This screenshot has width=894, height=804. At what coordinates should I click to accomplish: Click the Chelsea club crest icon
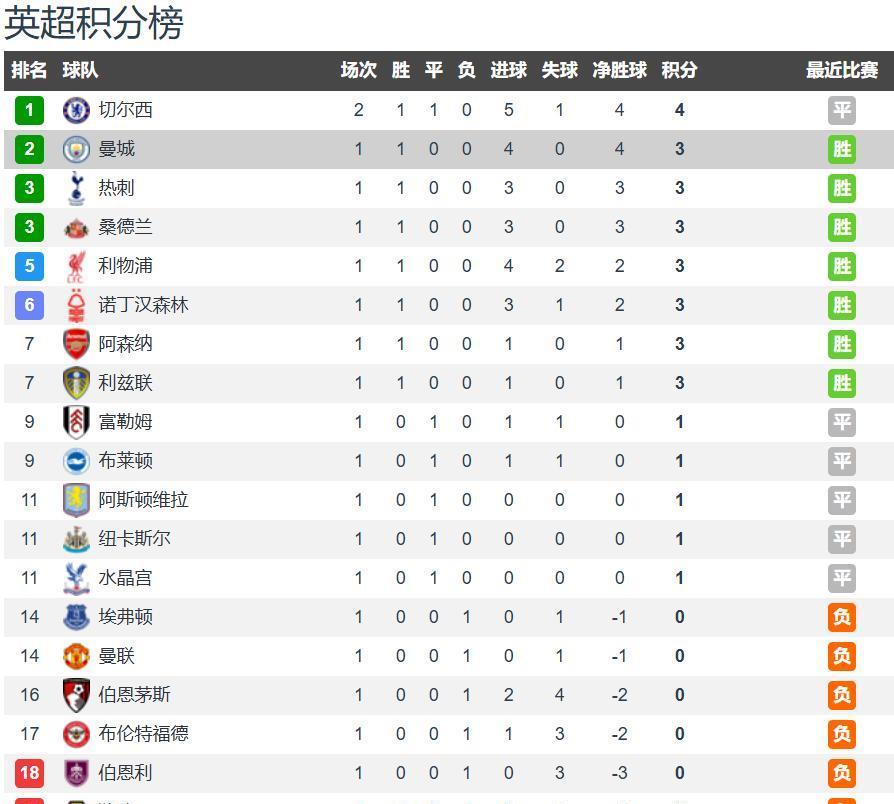pyautogui.click(x=77, y=110)
